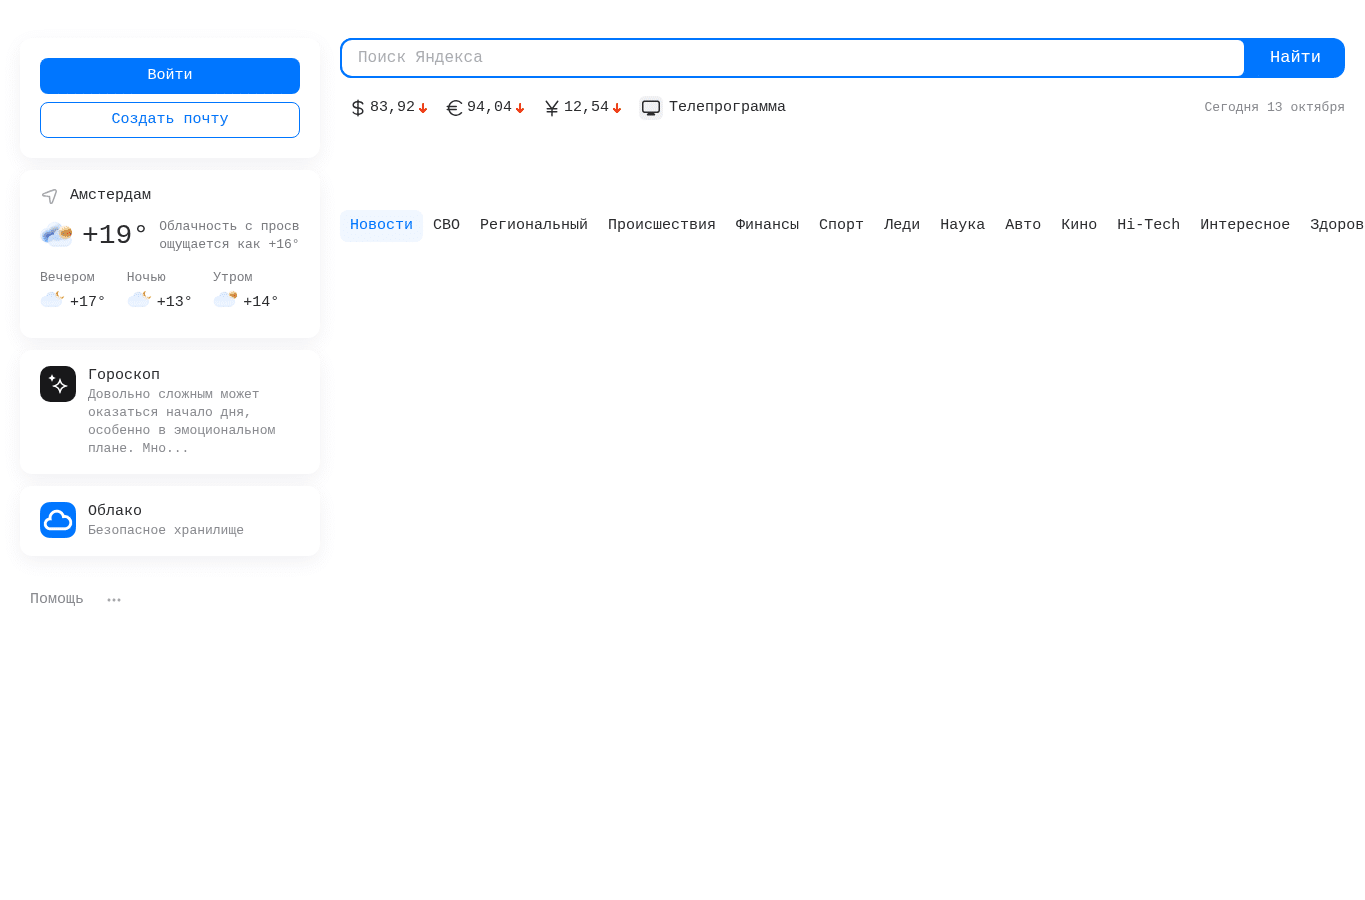Click the location arrow icon near Амстердам
Screen dimensions: 1365x900
pos(49,196)
